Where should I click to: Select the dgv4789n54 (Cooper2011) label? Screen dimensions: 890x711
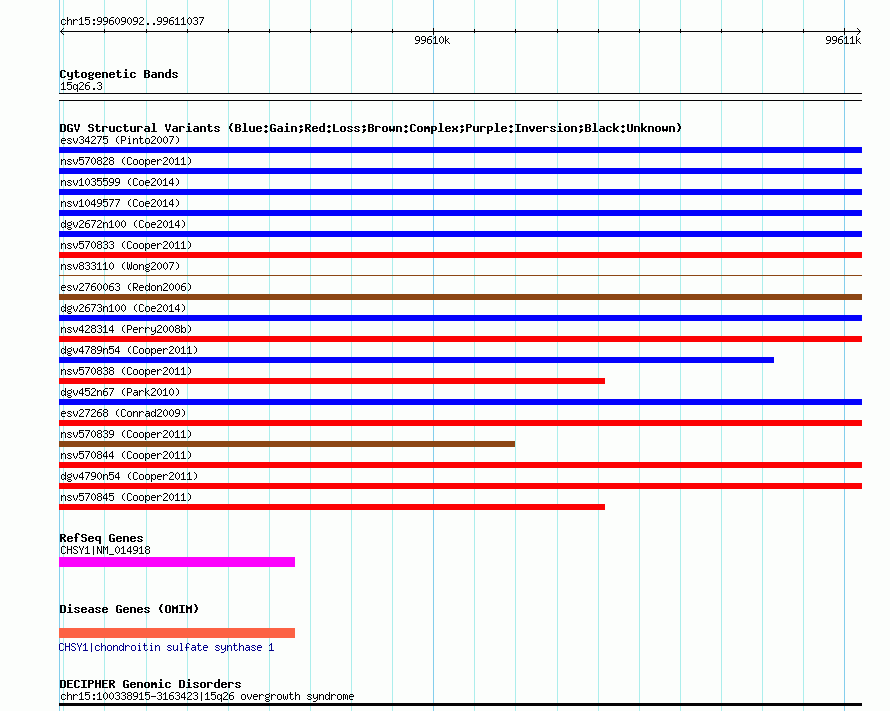129,350
